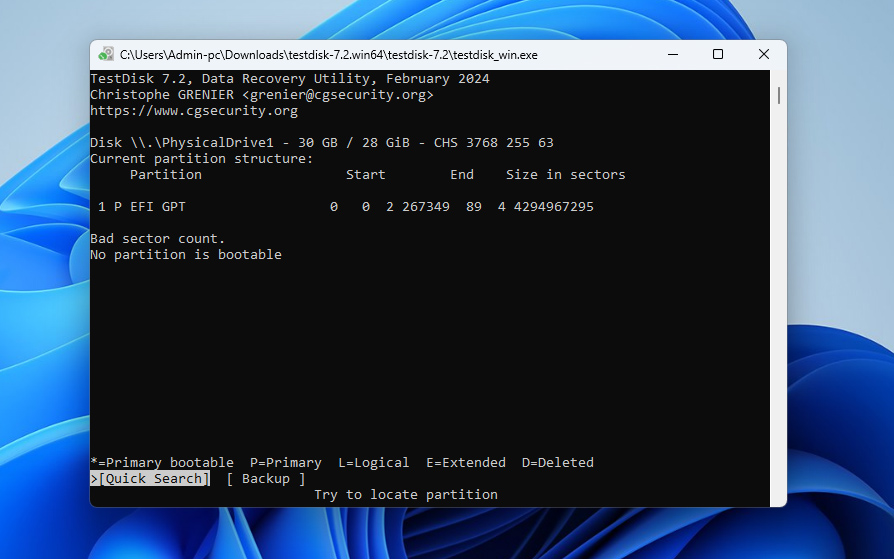Click the 'Partition' column header

click(x=166, y=175)
